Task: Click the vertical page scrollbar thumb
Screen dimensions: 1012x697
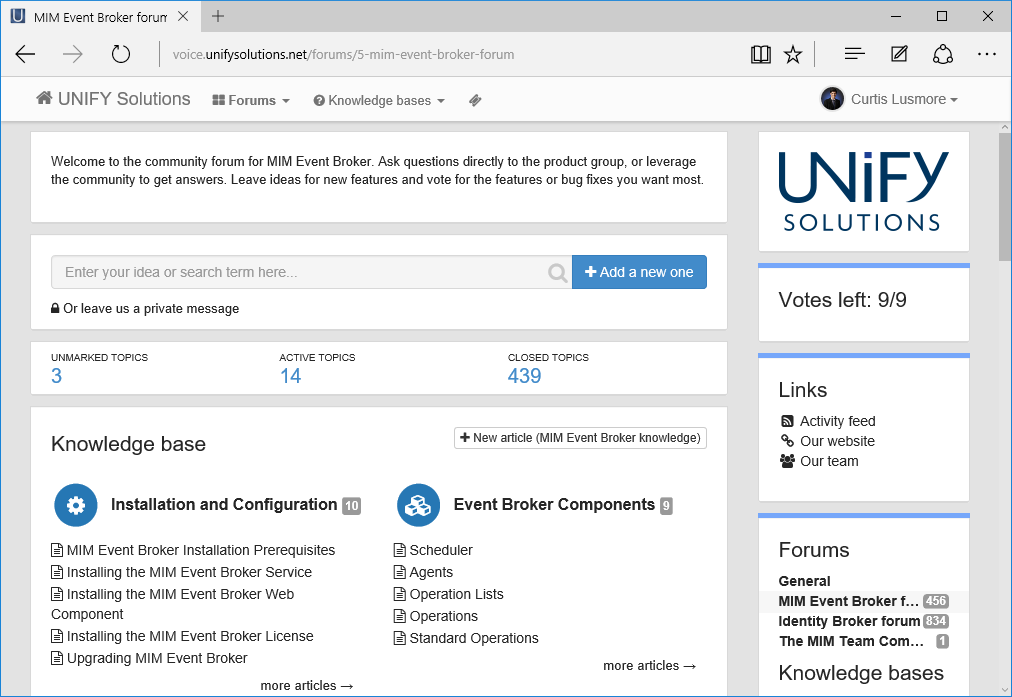Action: pyautogui.click(x=1005, y=197)
